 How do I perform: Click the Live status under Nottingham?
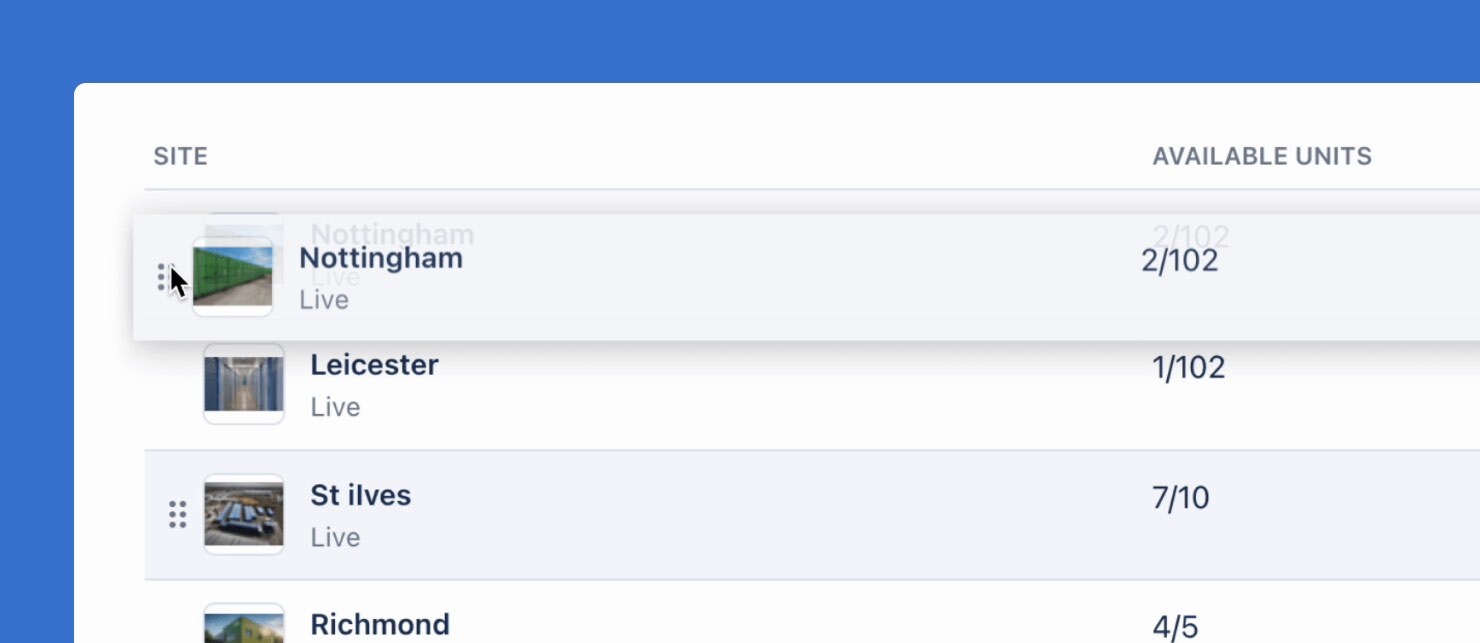coord(324,300)
